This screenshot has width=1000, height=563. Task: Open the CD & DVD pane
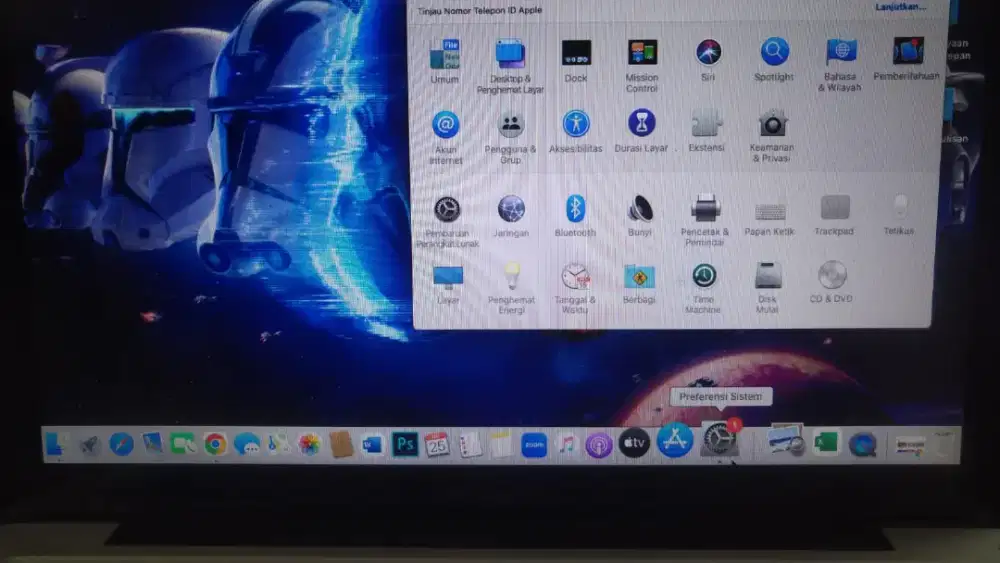click(x=832, y=275)
